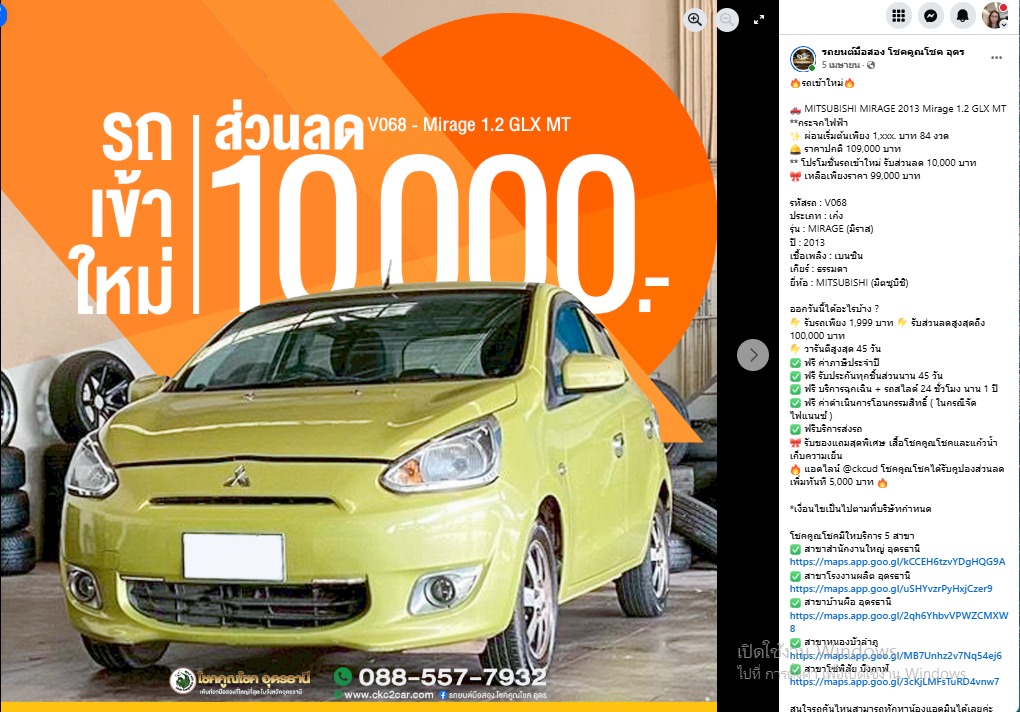
Task: Open map link ending uSHYvzrPyHxjCzer9
Action: (891, 588)
